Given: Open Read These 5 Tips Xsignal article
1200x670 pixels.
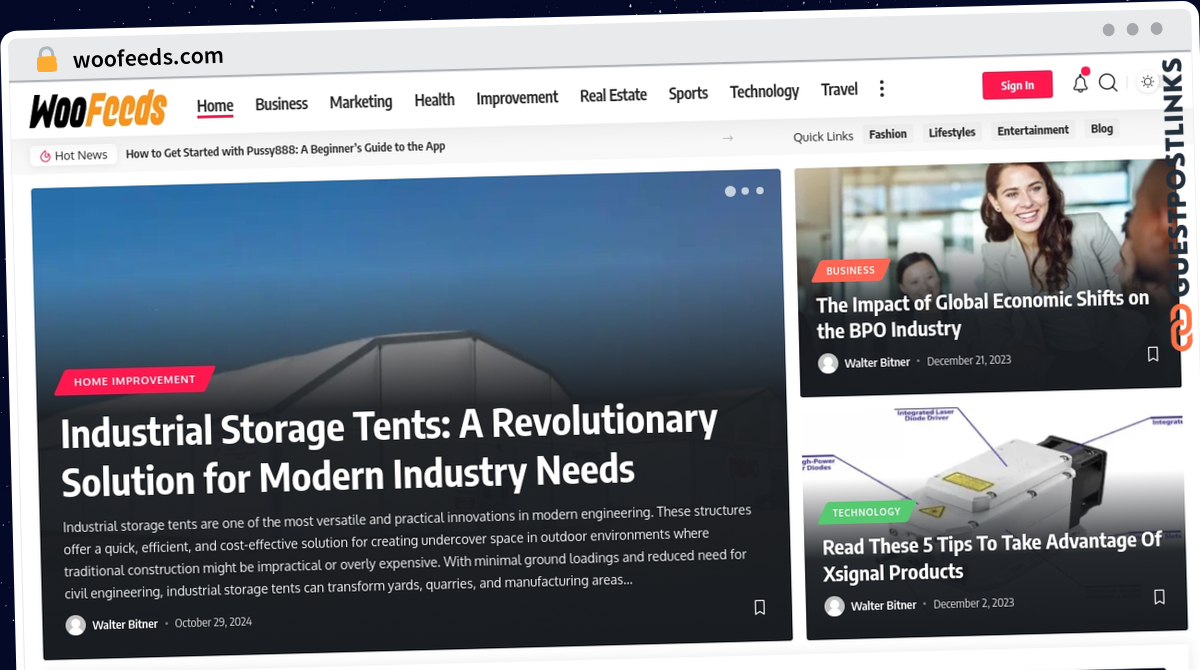Looking at the screenshot, I should (992, 557).
